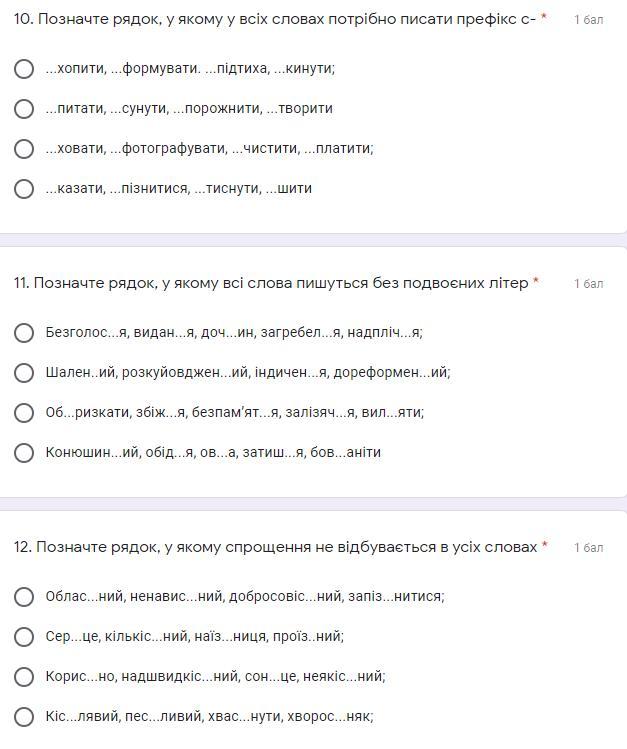The image size is (627, 749).
Task: Mark radio option 'Кіс...лявий, пес...ливий'
Action: (24, 717)
